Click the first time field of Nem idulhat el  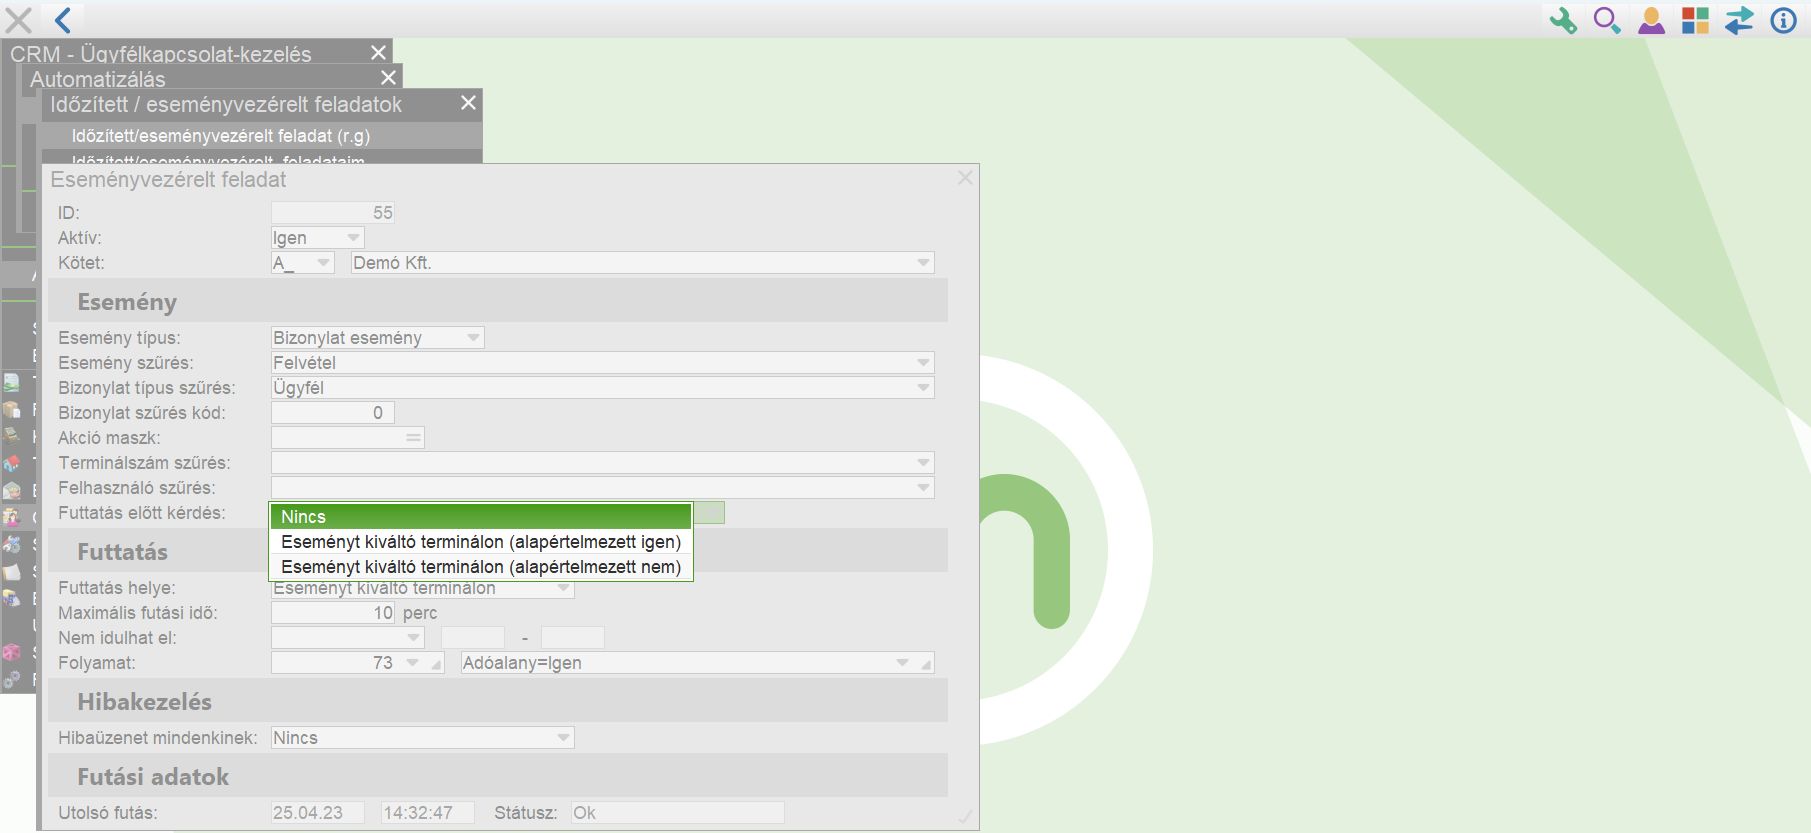(473, 638)
